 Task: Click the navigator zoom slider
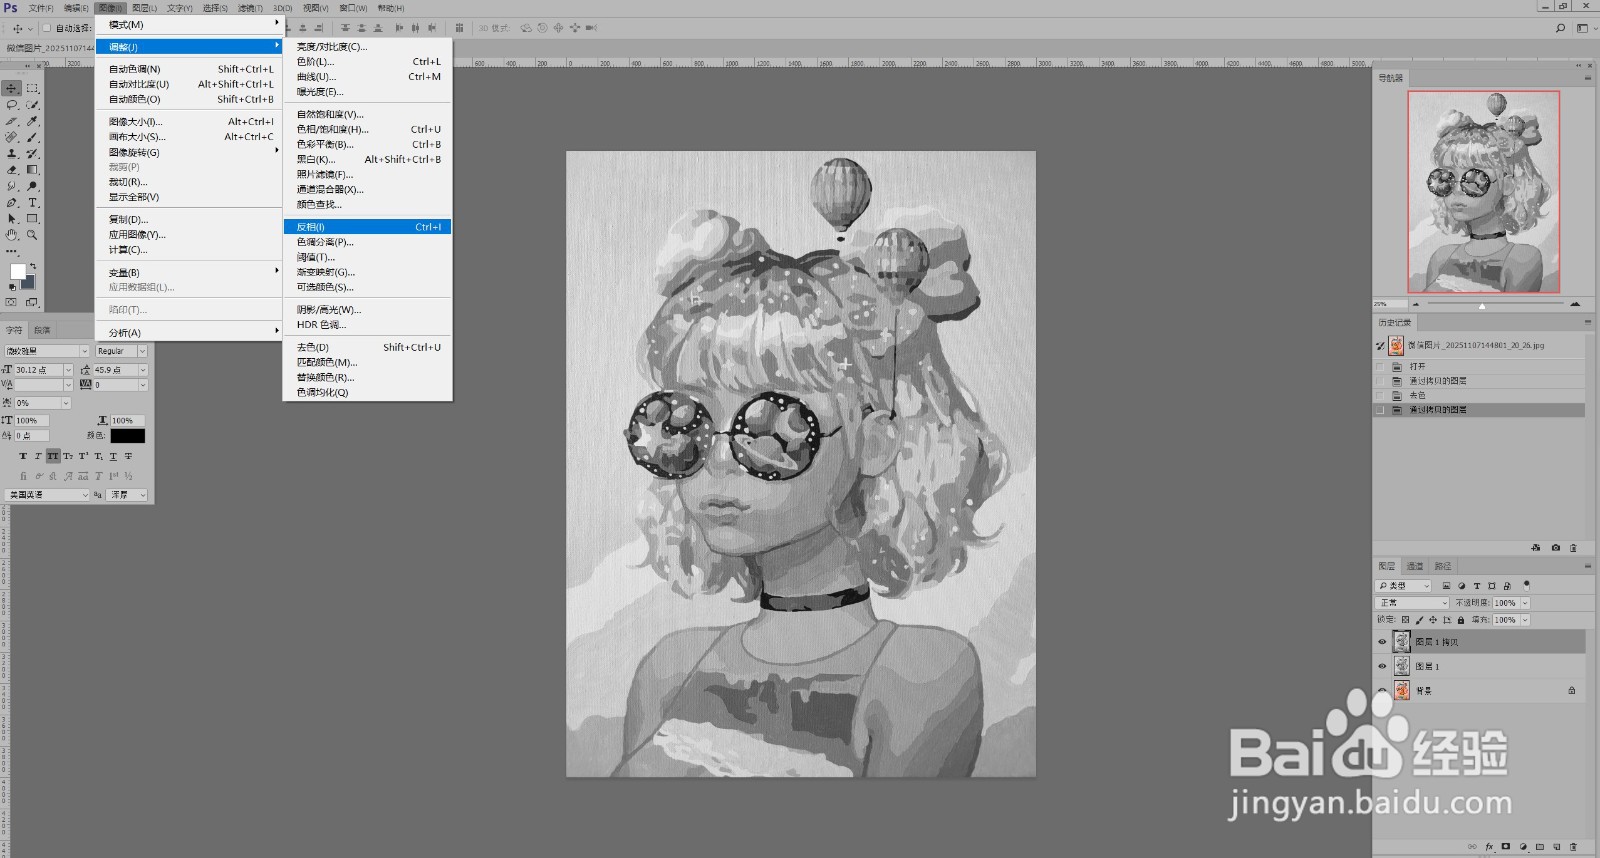(1481, 304)
